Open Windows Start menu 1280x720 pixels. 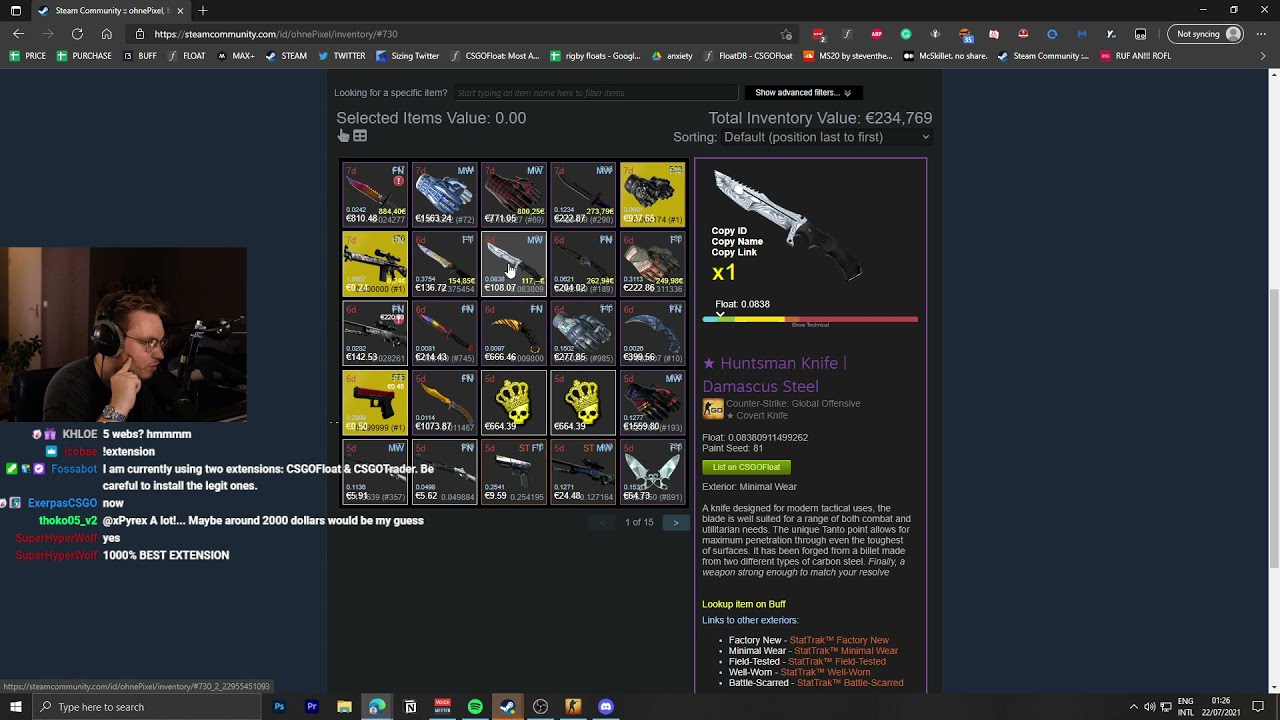(16, 707)
